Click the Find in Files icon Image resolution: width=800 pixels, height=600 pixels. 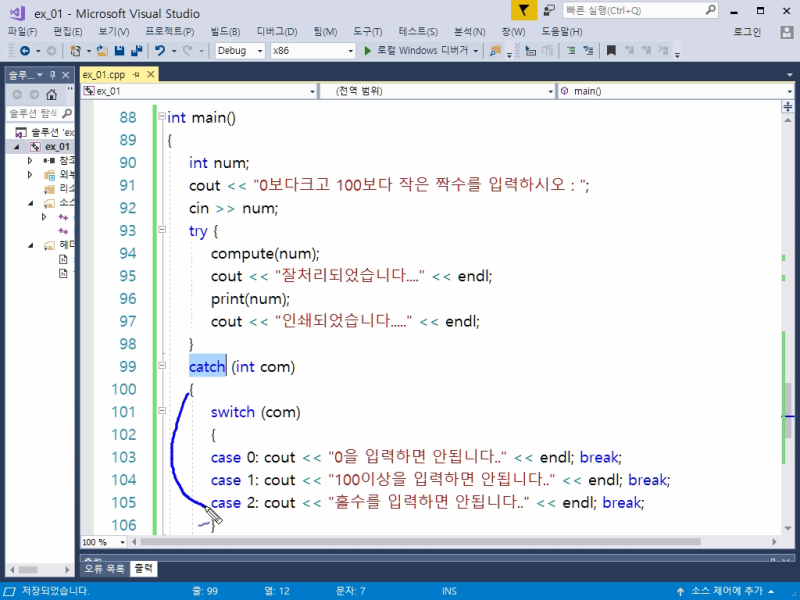pos(495,51)
